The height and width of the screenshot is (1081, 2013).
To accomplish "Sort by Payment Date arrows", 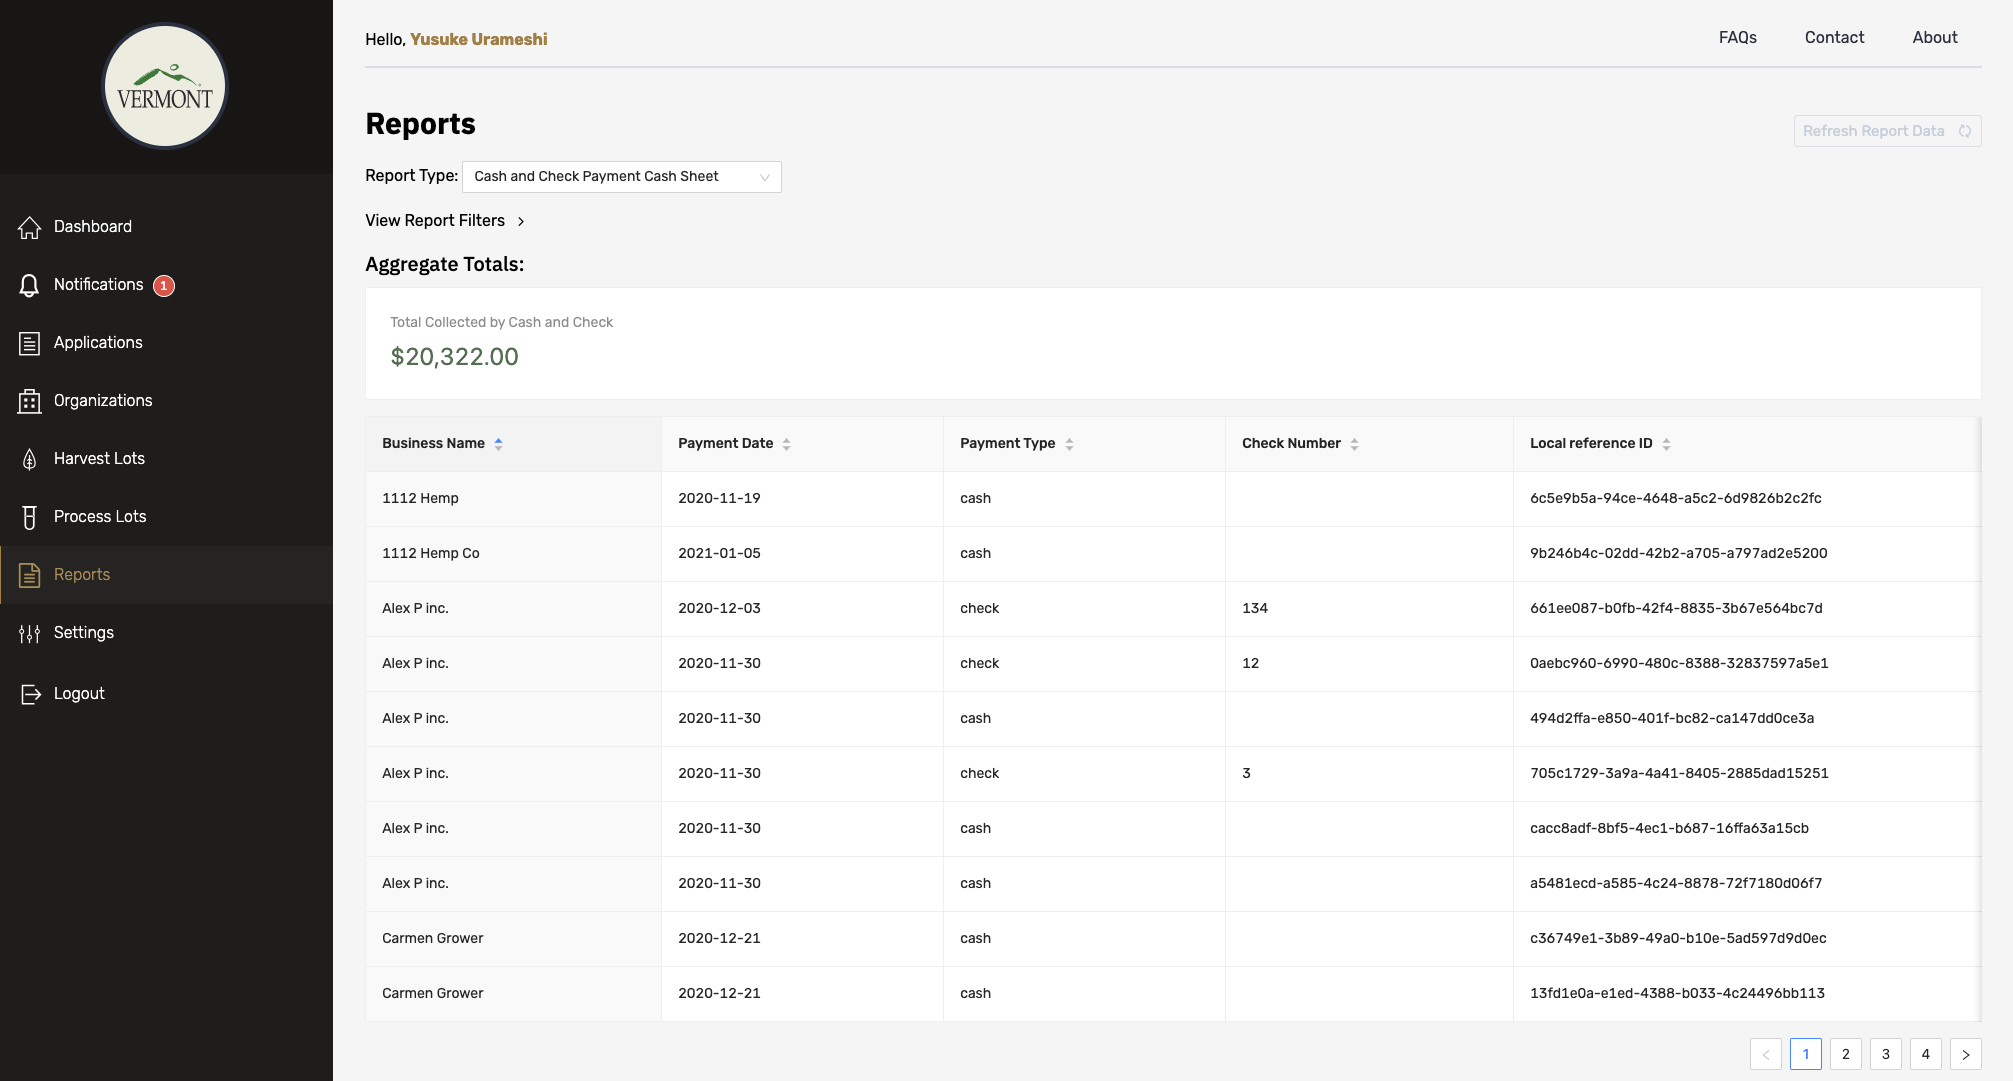I will (786, 444).
